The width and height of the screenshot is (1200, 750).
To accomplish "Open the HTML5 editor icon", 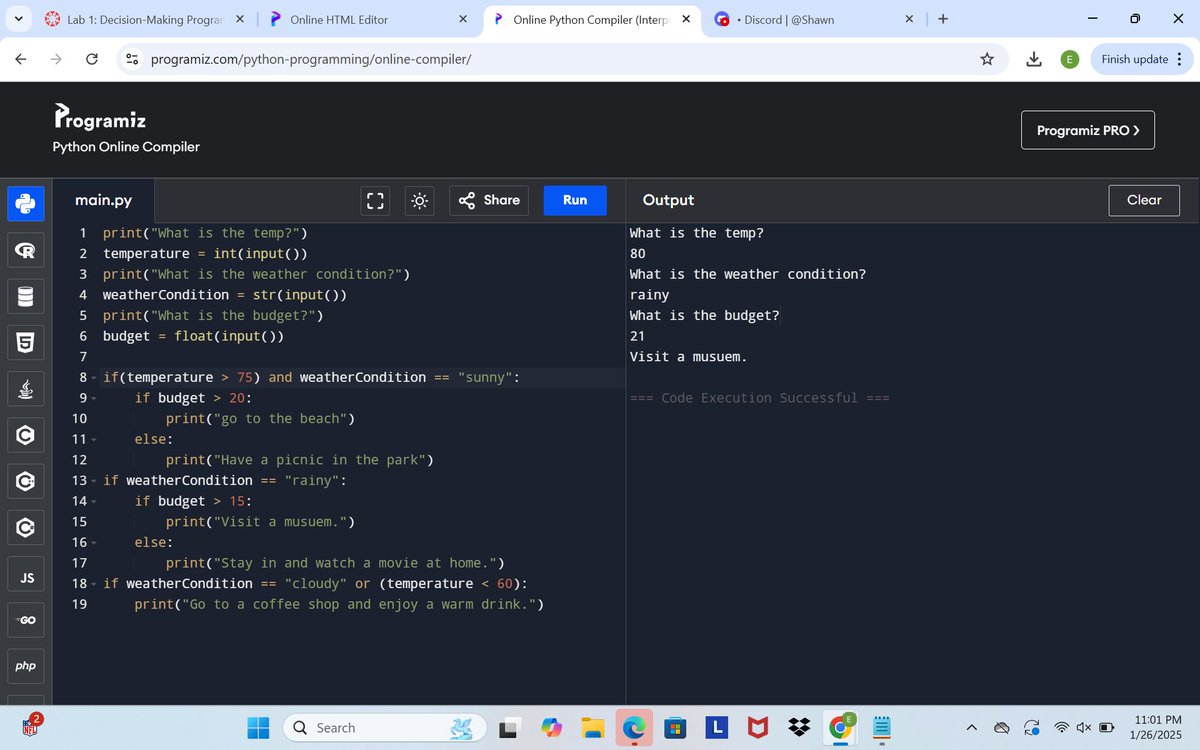I will pyautogui.click(x=26, y=343).
